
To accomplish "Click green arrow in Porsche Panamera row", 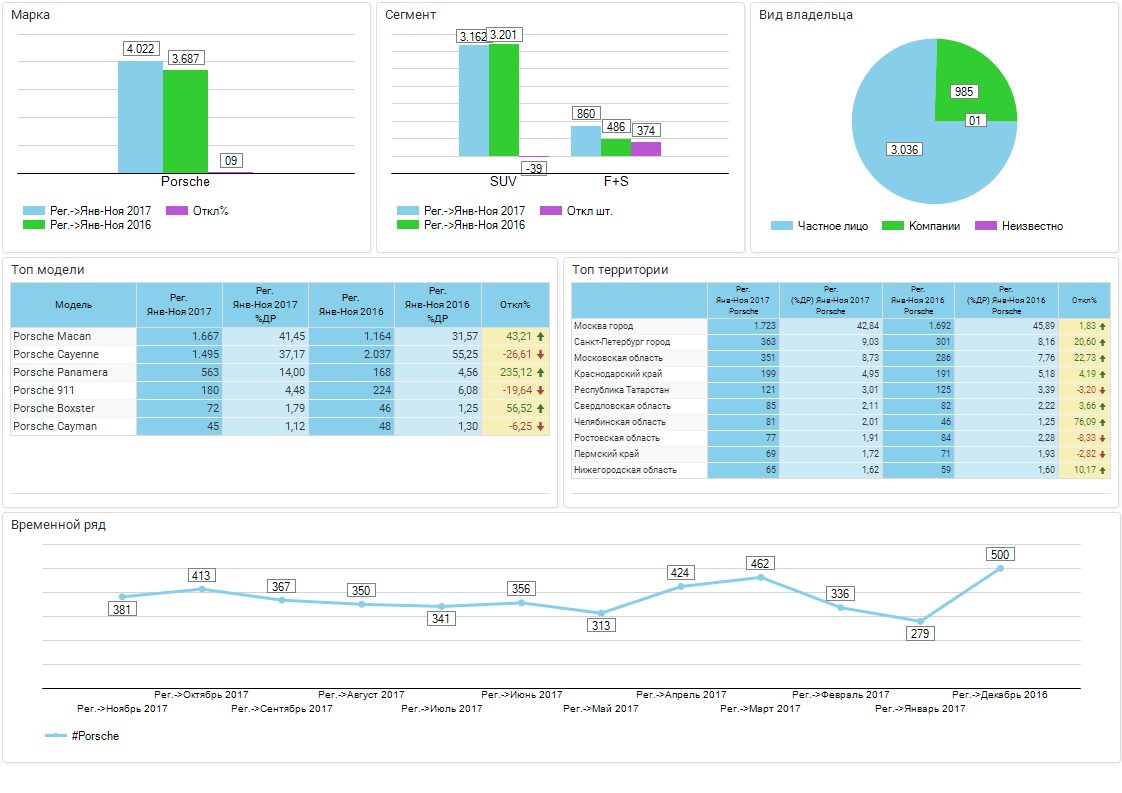I will (x=541, y=372).
